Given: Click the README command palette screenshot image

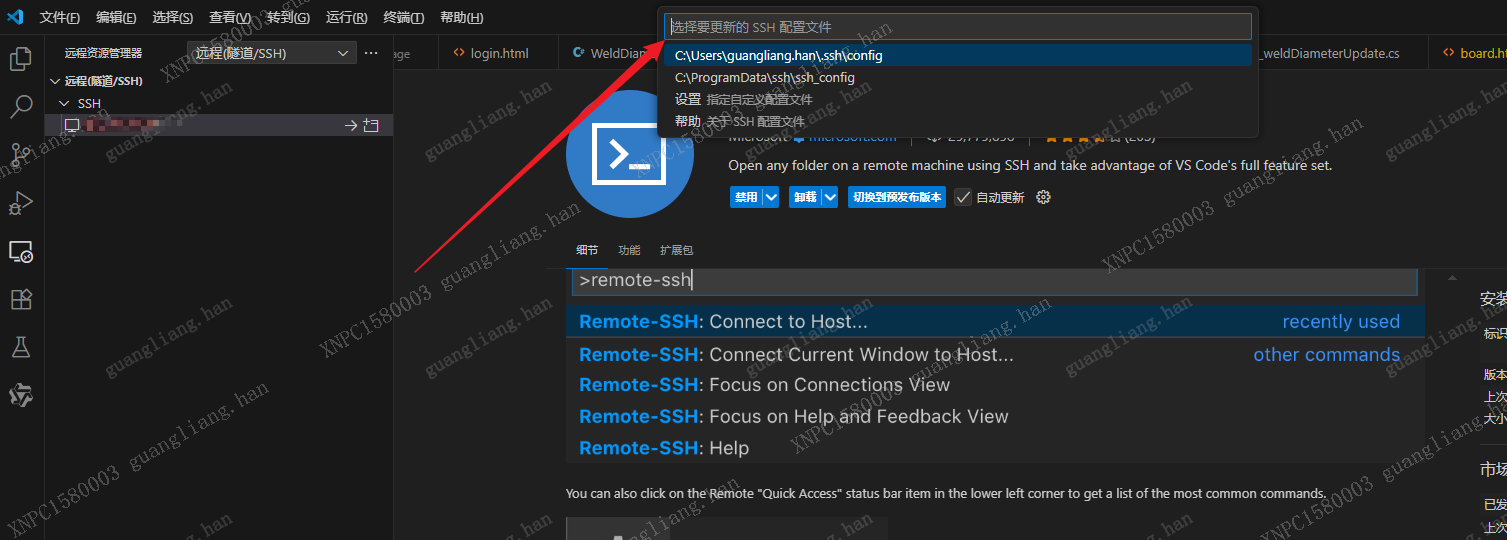Looking at the screenshot, I should 996,366.
